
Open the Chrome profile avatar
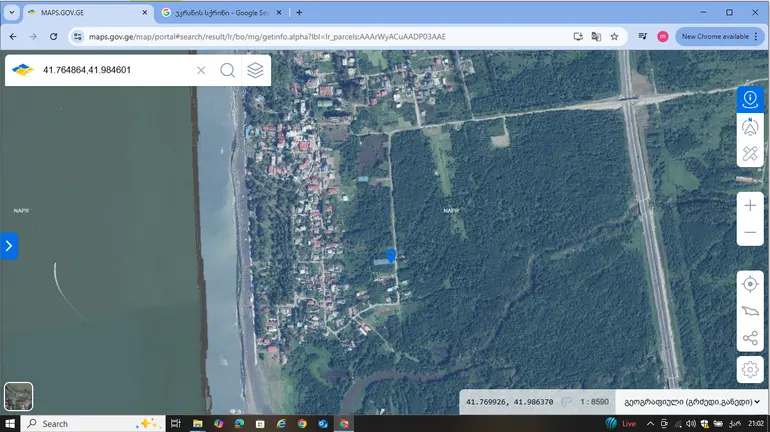click(662, 36)
